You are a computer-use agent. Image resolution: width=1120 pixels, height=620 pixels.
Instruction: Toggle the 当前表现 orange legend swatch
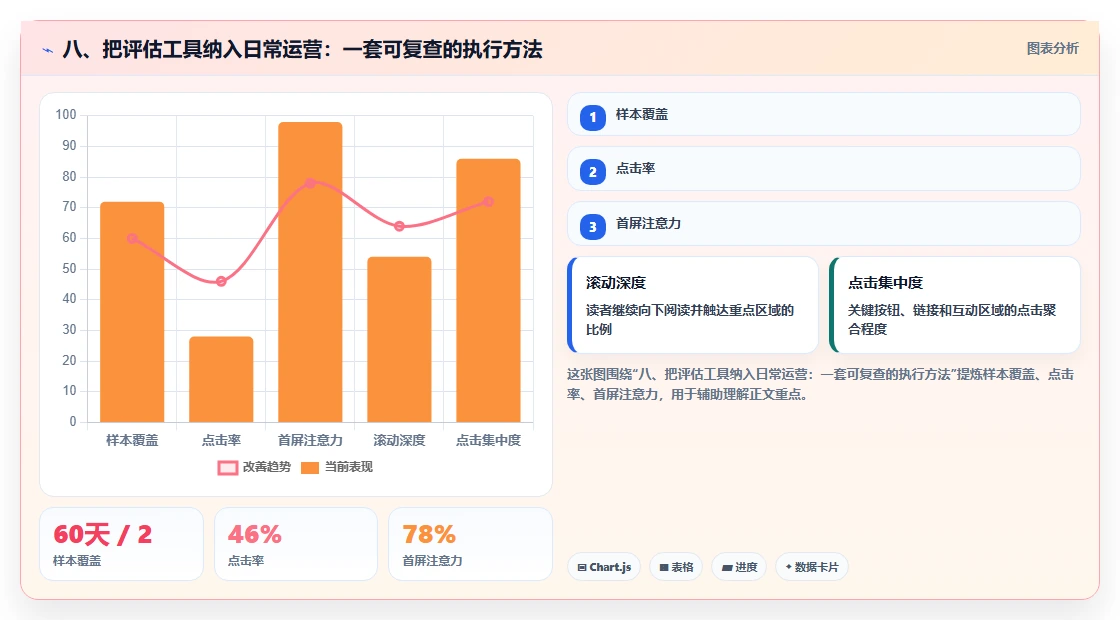click(x=310, y=468)
